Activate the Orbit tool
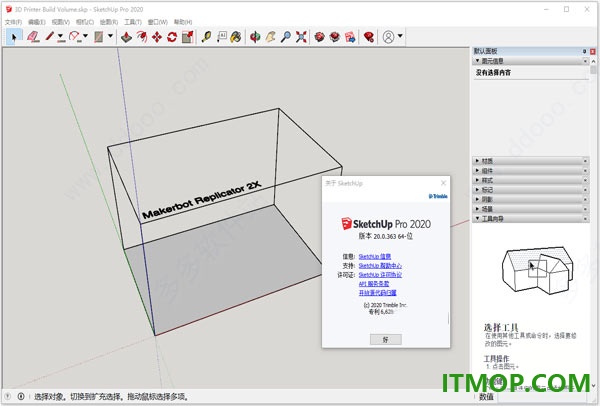The width and height of the screenshot is (600, 406). pyautogui.click(x=255, y=37)
